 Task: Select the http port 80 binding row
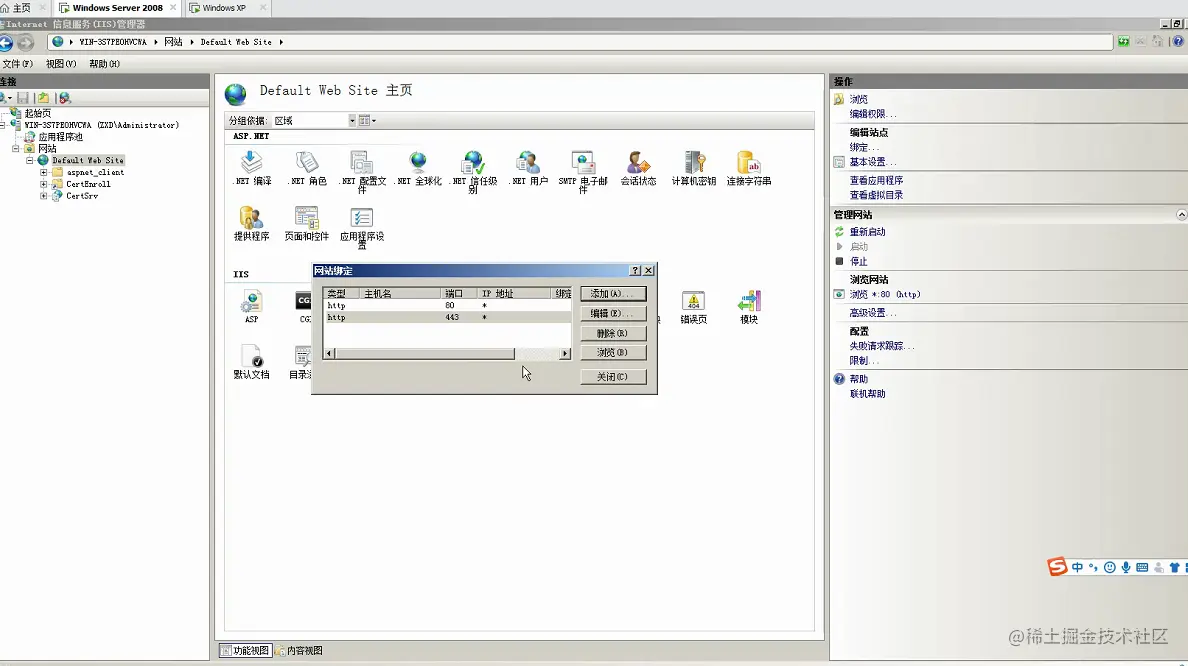tap(447, 305)
